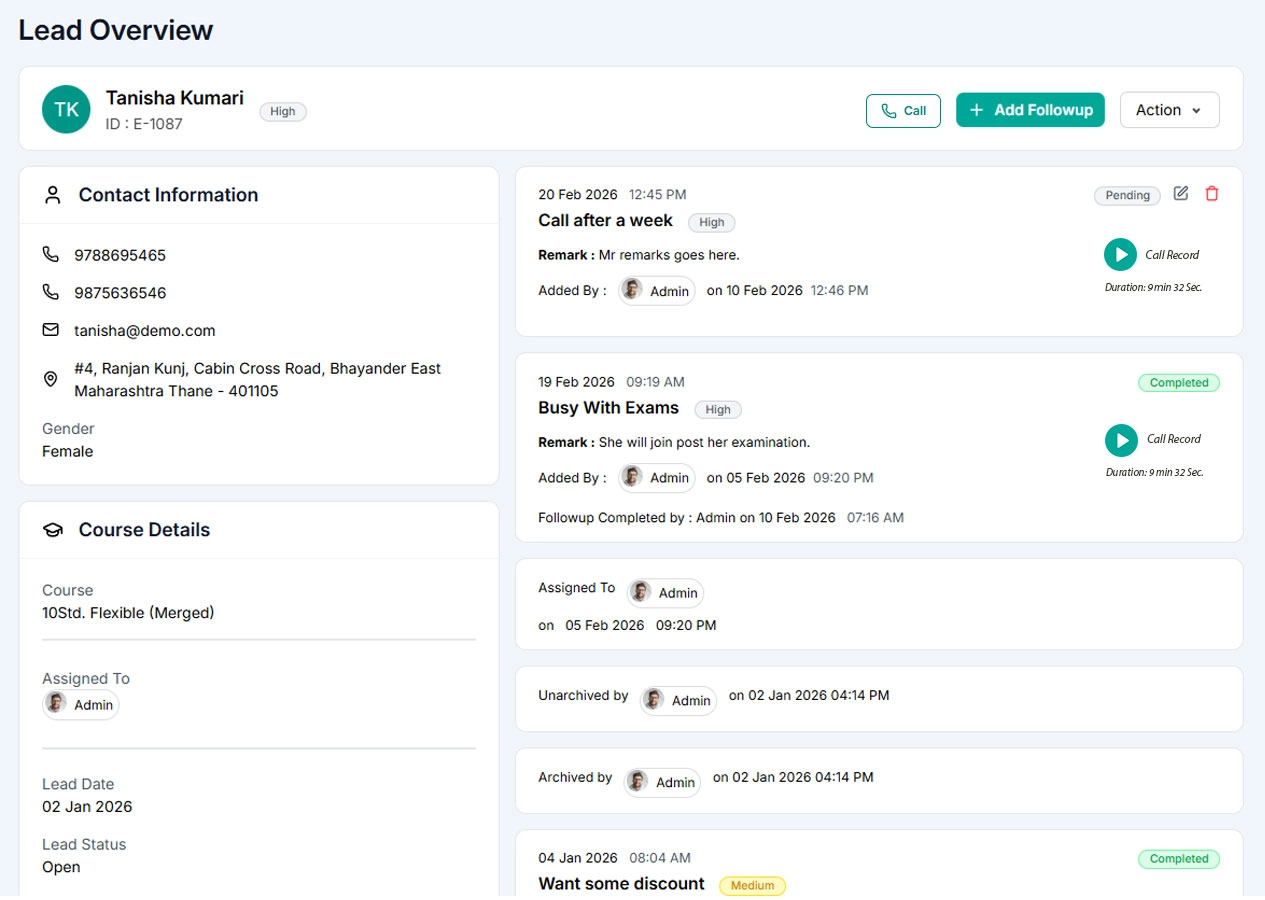The image size is (1265, 900).
Task: Click Completed badge on 'Busy With Exams'
Action: click(1178, 383)
